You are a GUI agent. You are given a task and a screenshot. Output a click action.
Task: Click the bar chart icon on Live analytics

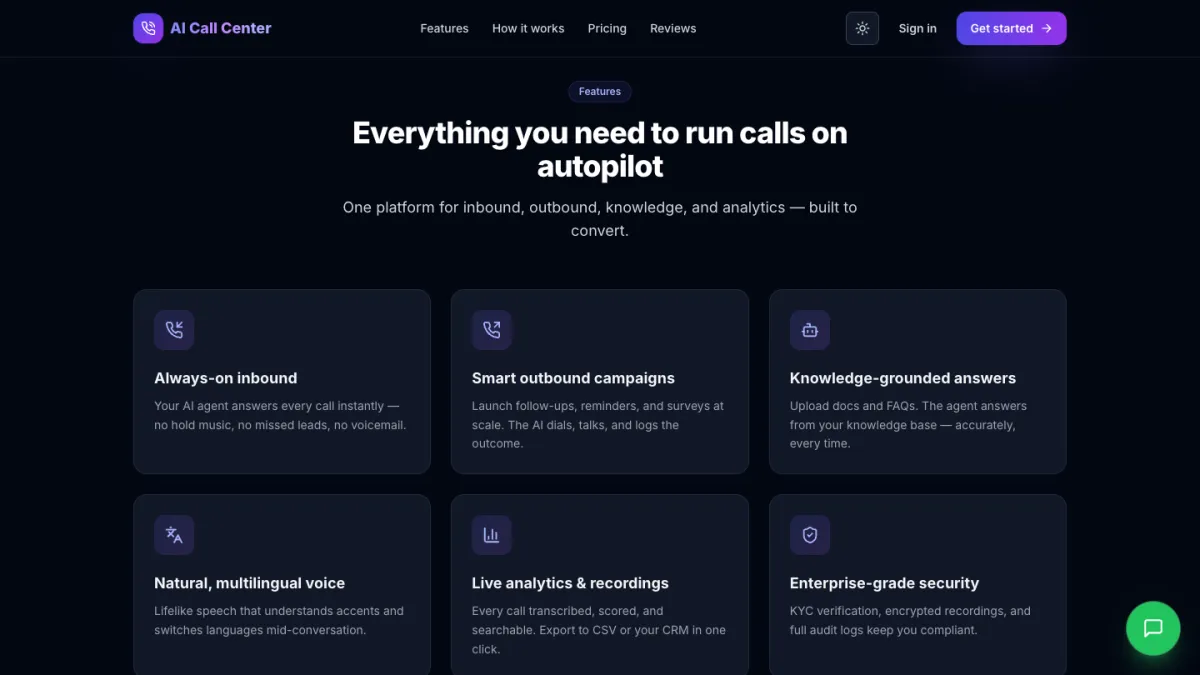(x=492, y=535)
